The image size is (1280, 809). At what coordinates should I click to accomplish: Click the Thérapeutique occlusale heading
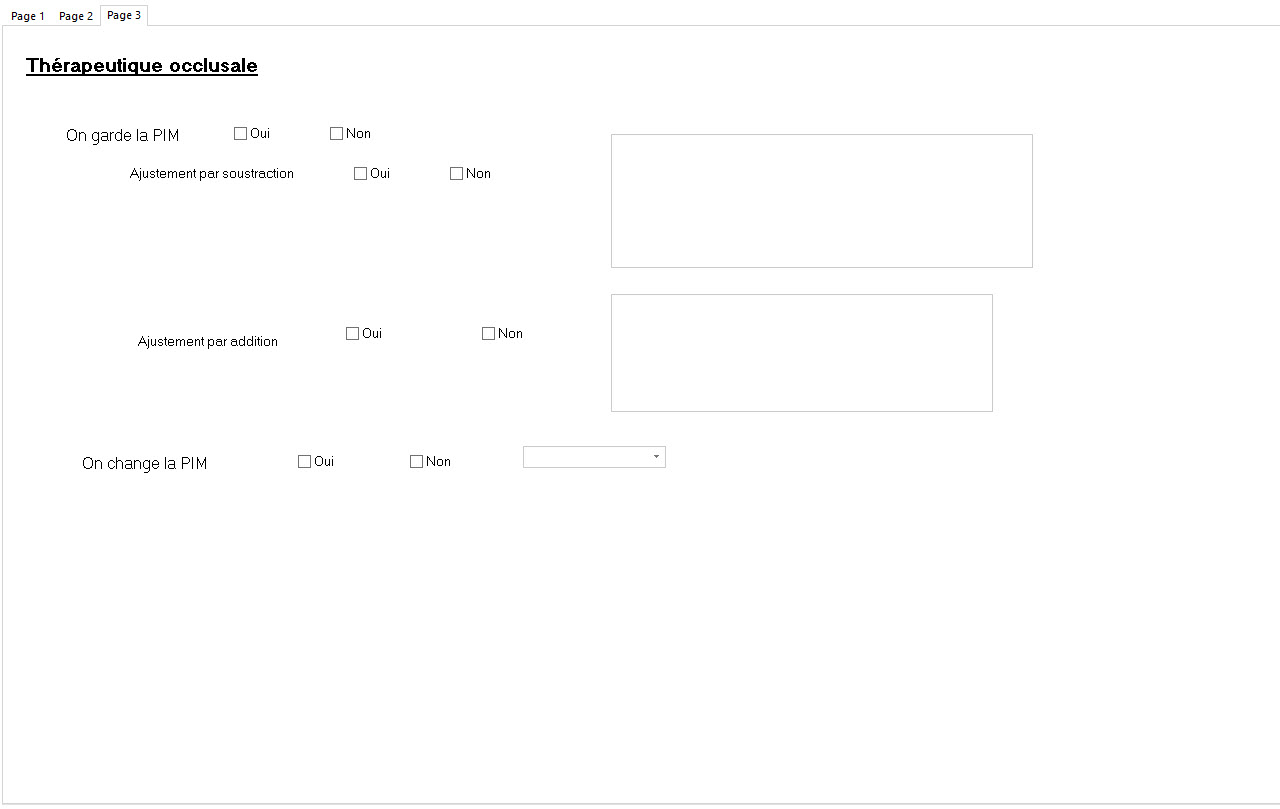(142, 66)
